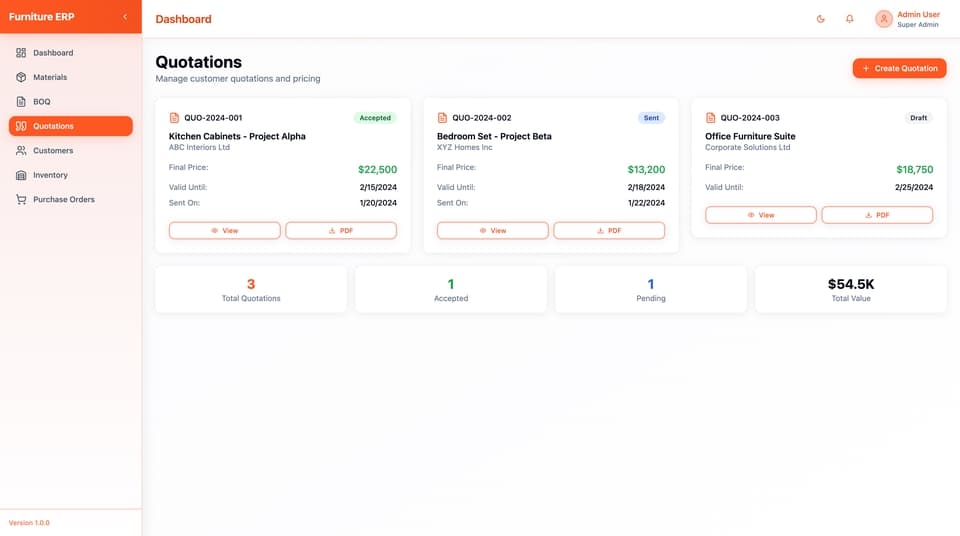Screen dimensions: 960x536
Task: Go to Purchase Orders
Action: click(70, 200)
